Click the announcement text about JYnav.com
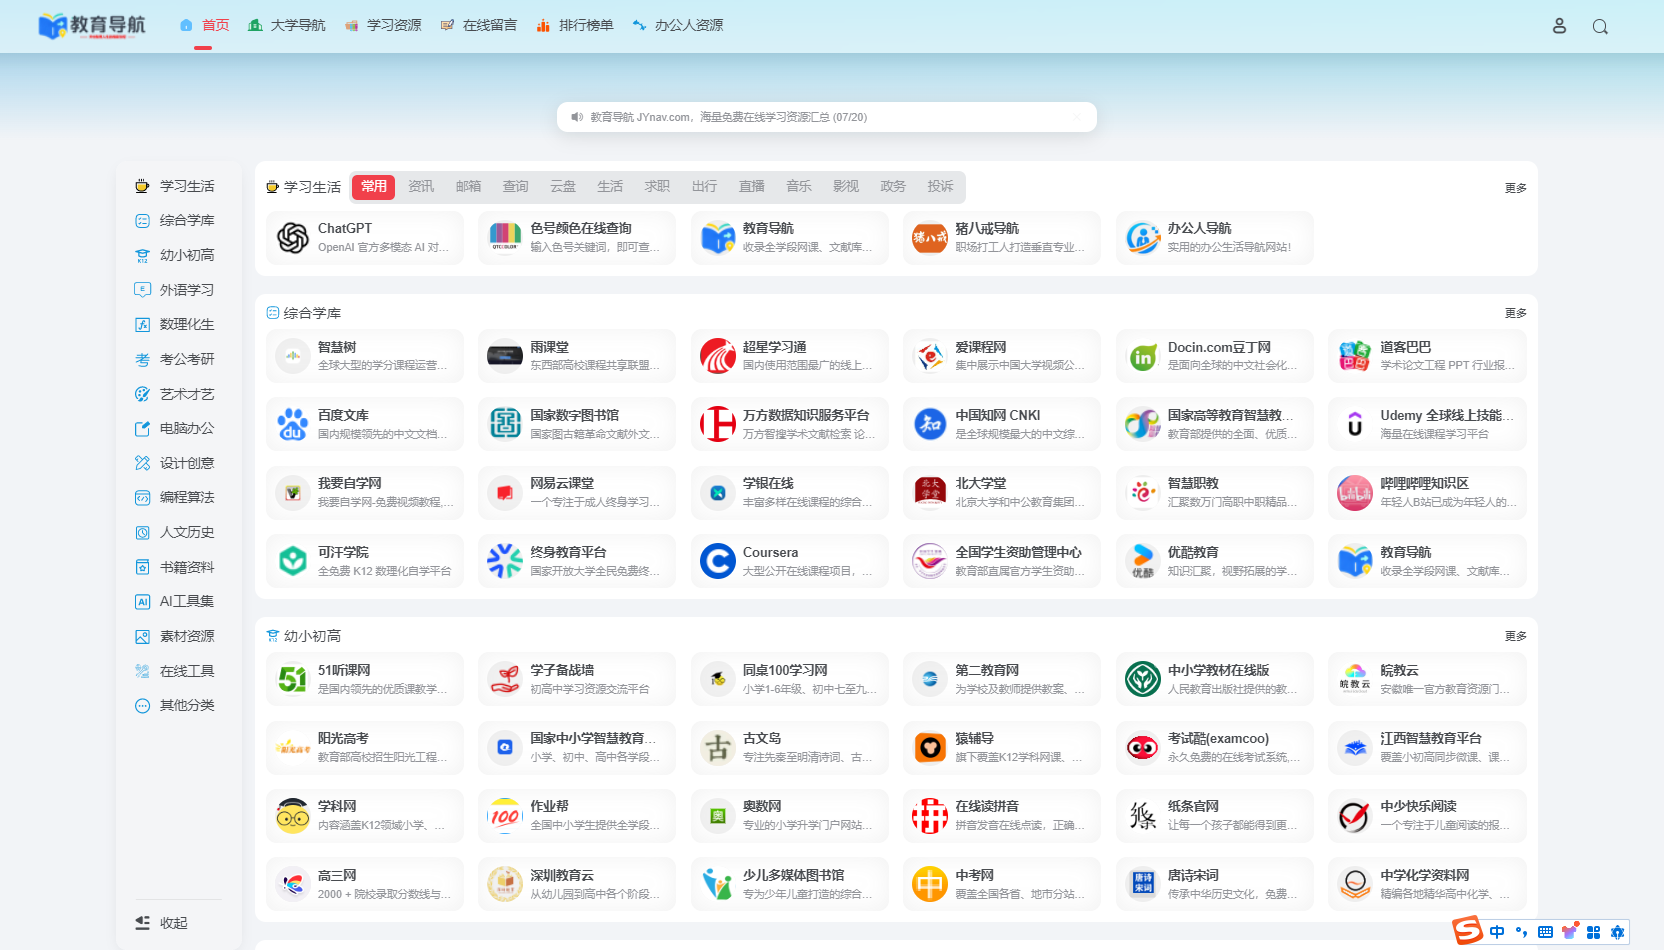This screenshot has width=1664, height=950. coord(729,117)
